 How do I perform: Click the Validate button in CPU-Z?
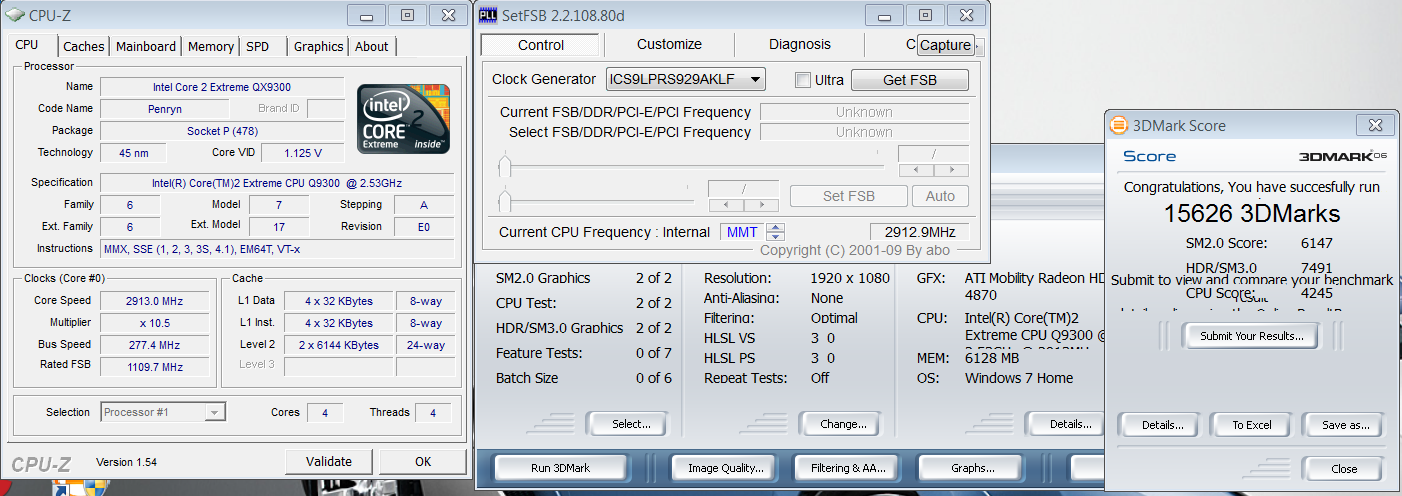pos(329,461)
